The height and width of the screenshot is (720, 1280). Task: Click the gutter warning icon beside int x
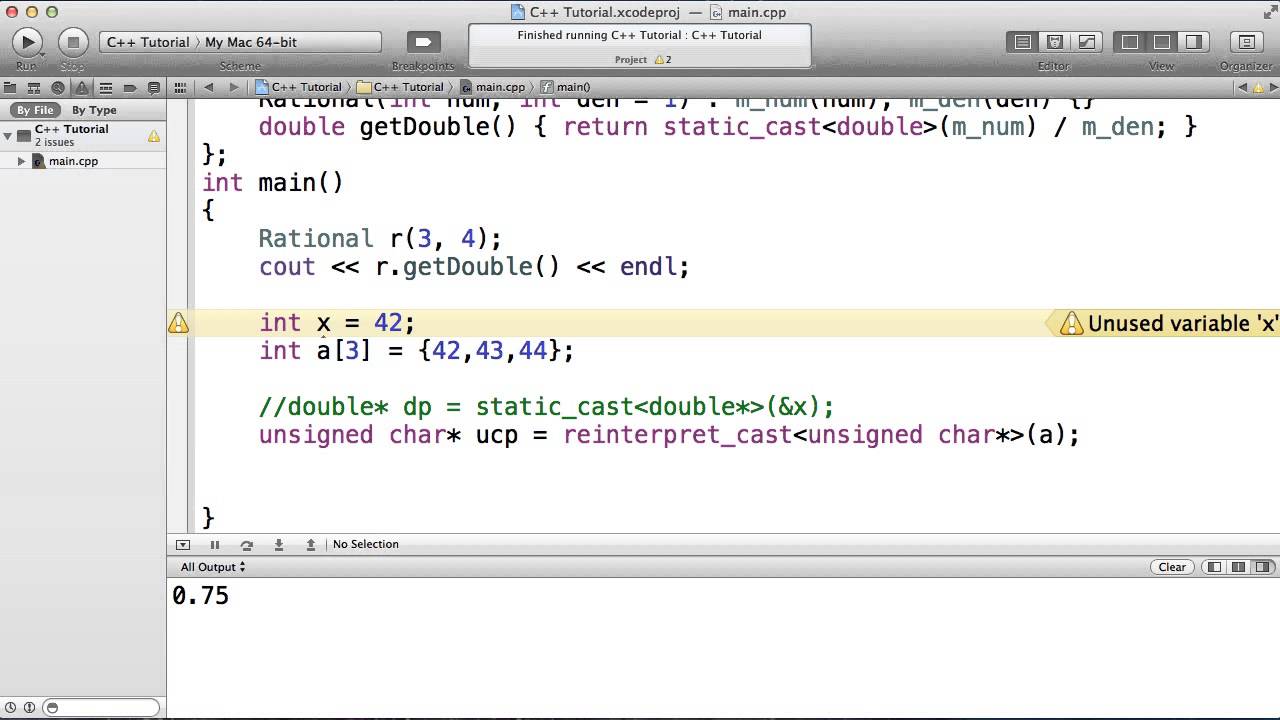(x=178, y=323)
